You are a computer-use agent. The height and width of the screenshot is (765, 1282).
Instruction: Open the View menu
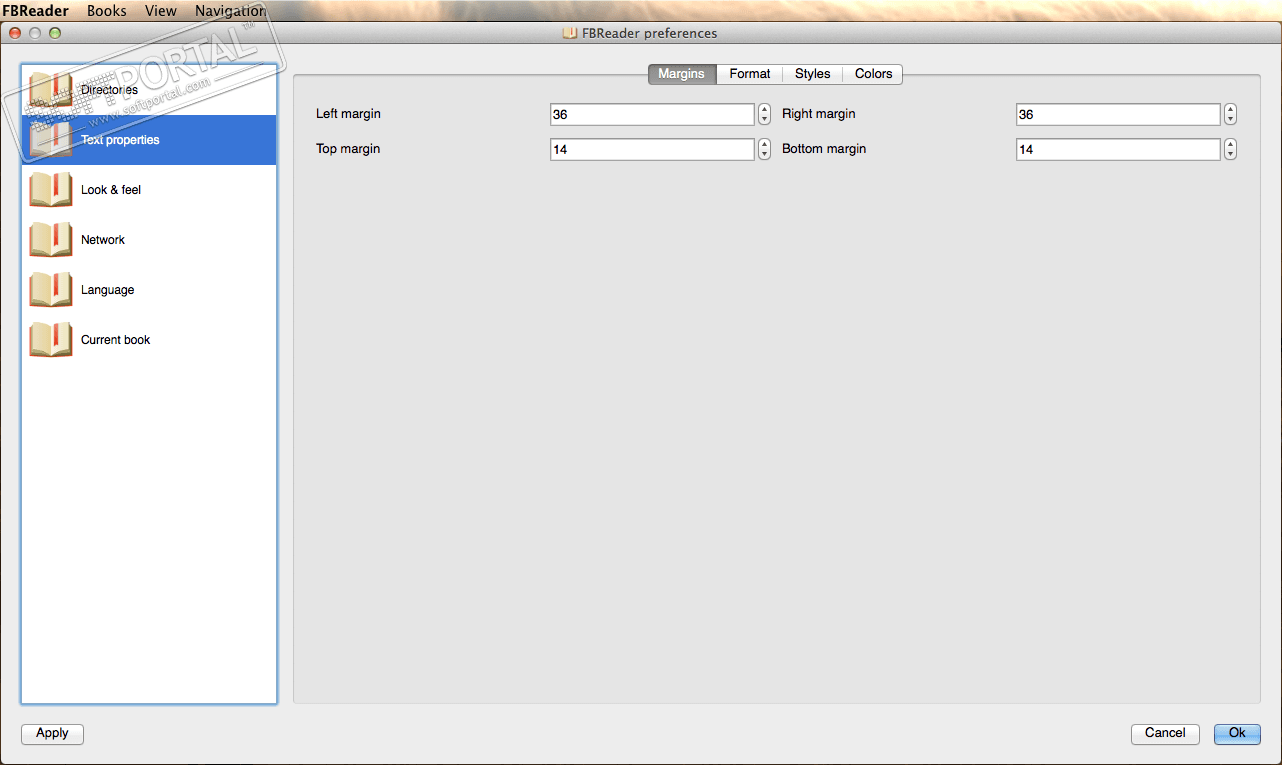pyautogui.click(x=161, y=11)
